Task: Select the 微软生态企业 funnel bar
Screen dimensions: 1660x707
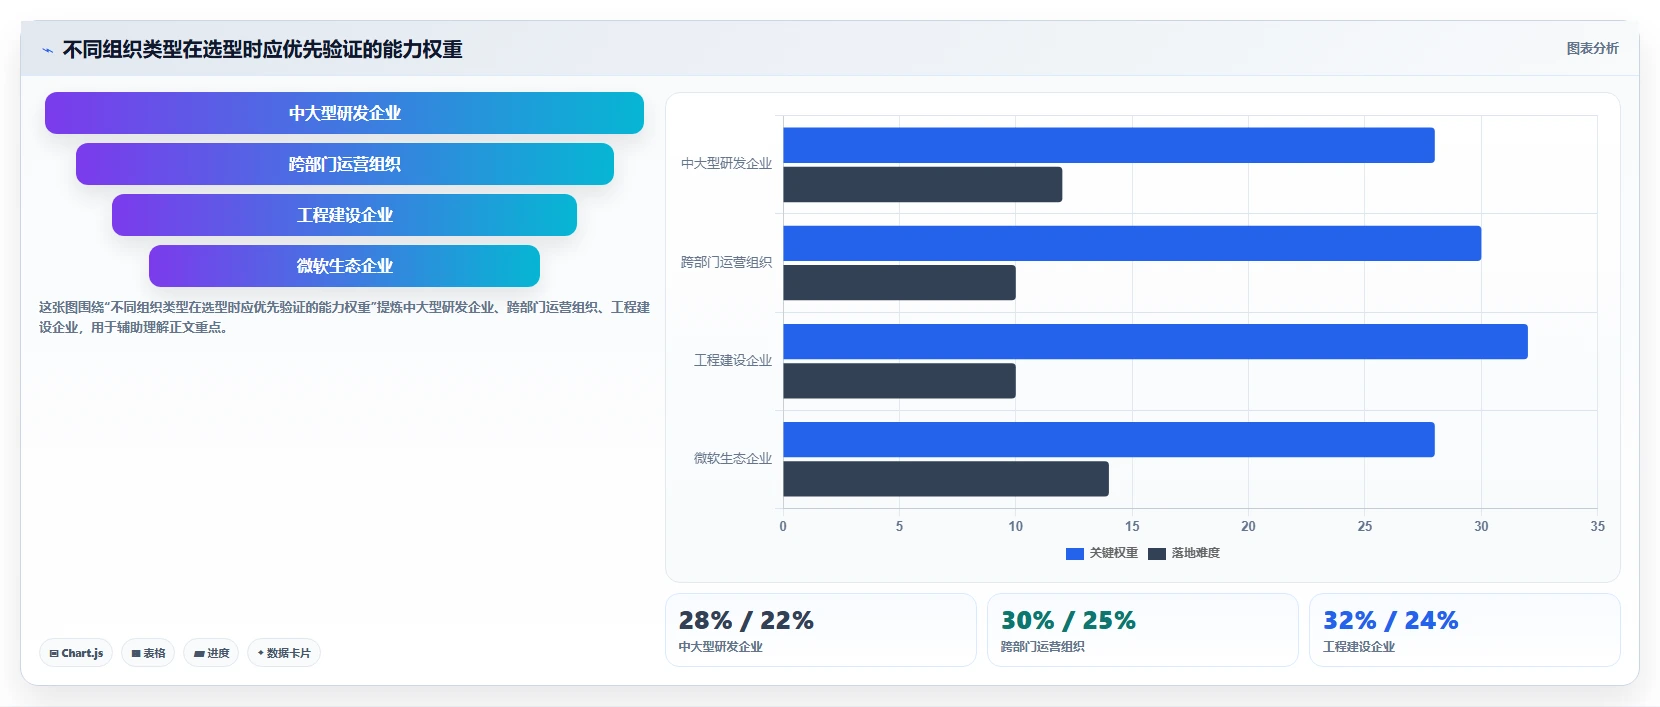Action: 344,266
